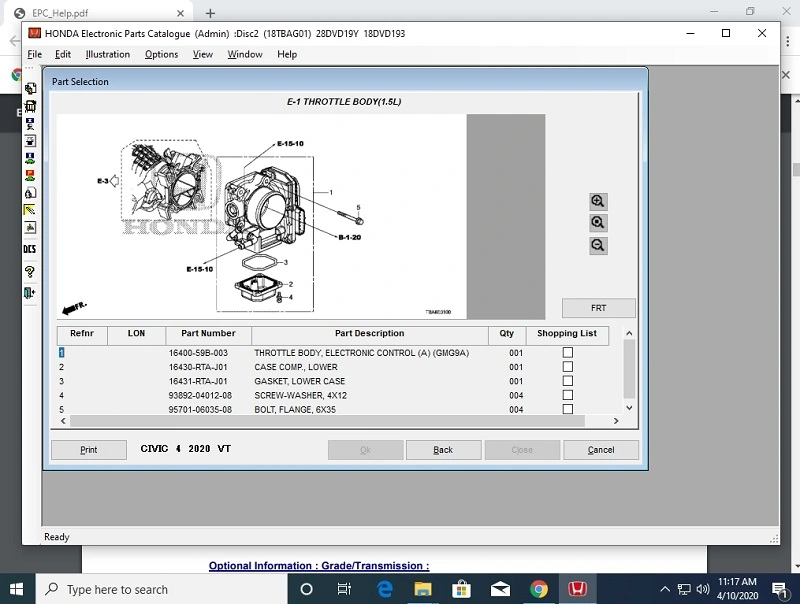Click the blue flag with person toolbar icon
Image resolution: width=800 pixels, height=604 pixels.
coord(30,123)
